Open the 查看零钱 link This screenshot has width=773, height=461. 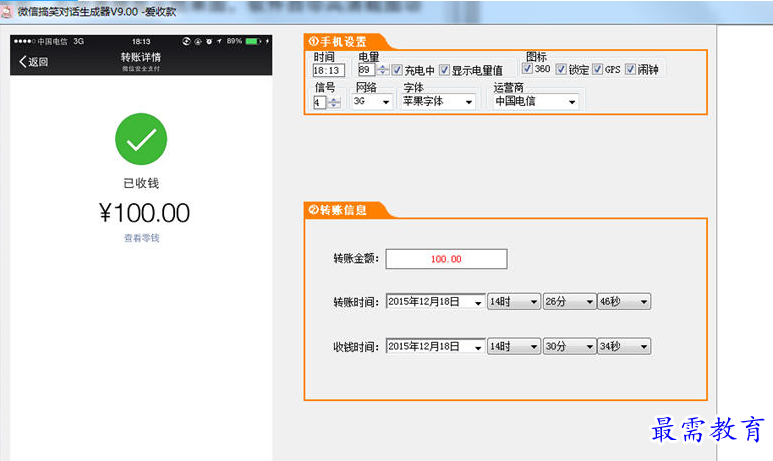[x=141, y=238]
